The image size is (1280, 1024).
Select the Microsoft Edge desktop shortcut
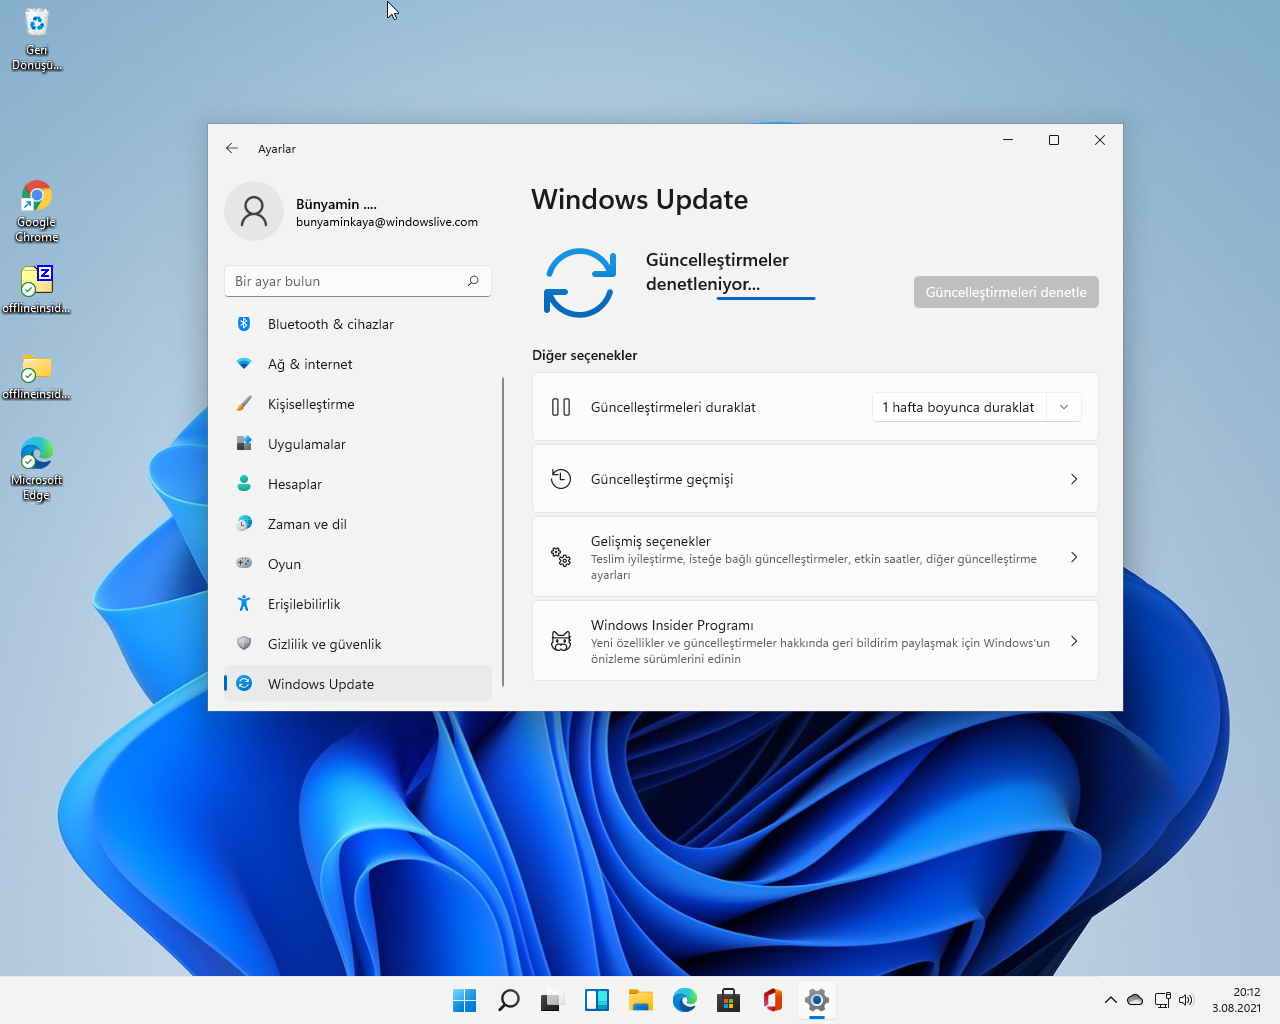[37, 469]
